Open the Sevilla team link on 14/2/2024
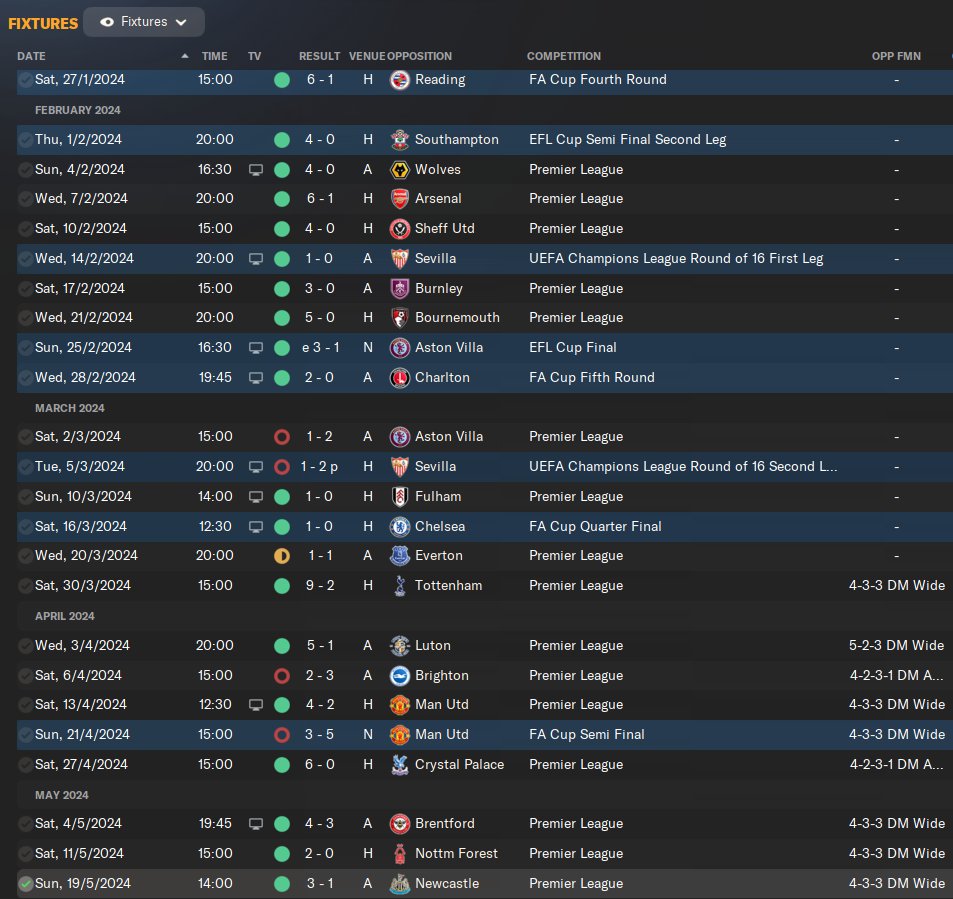This screenshot has height=899, width=953. tap(435, 258)
